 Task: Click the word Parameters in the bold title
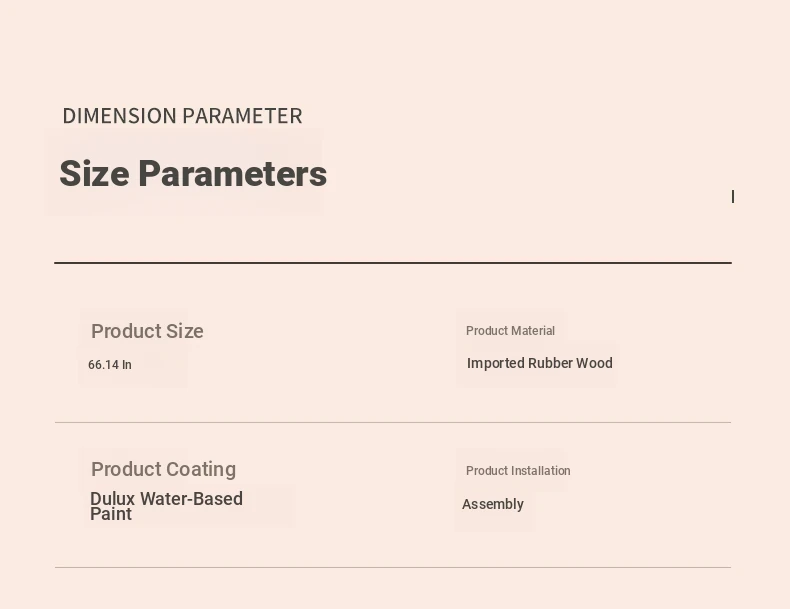click(233, 173)
